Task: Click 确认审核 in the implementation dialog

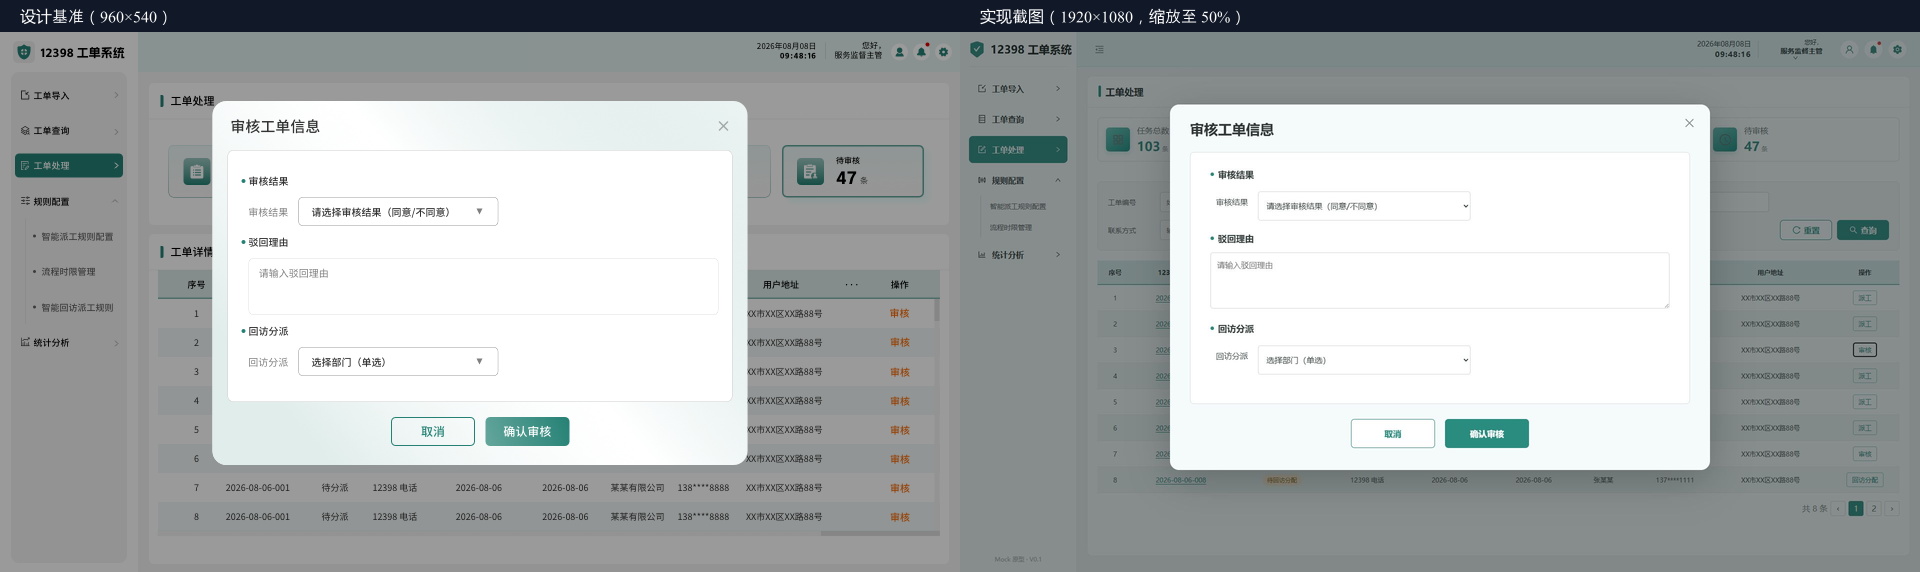Action: coord(1487,433)
